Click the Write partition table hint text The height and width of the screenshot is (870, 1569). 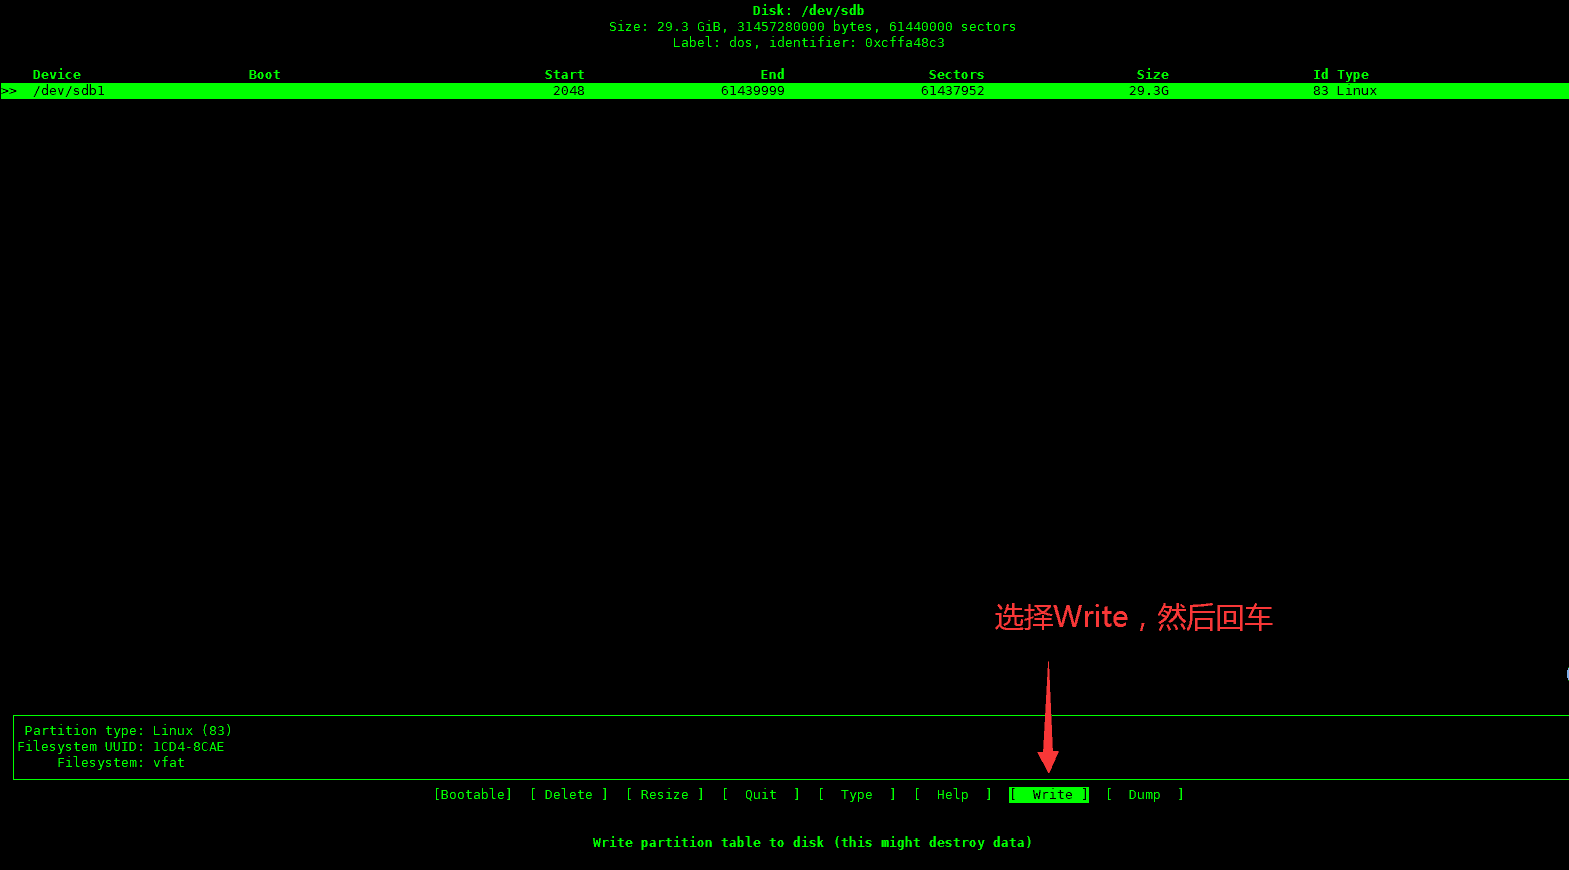(x=812, y=843)
